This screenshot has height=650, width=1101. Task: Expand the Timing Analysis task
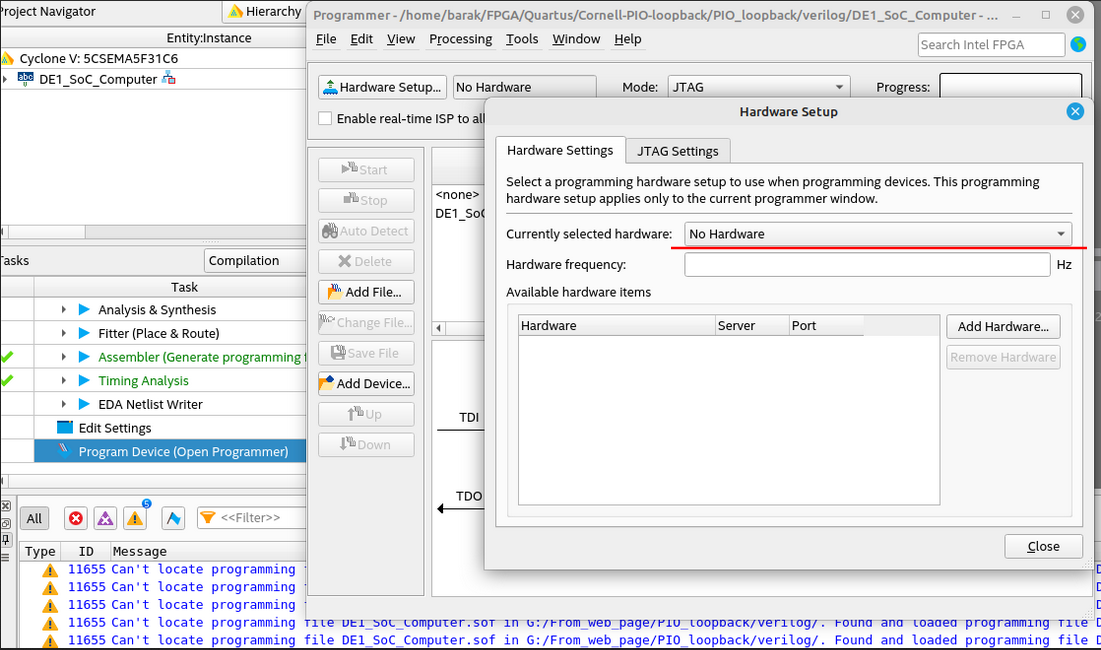point(64,380)
